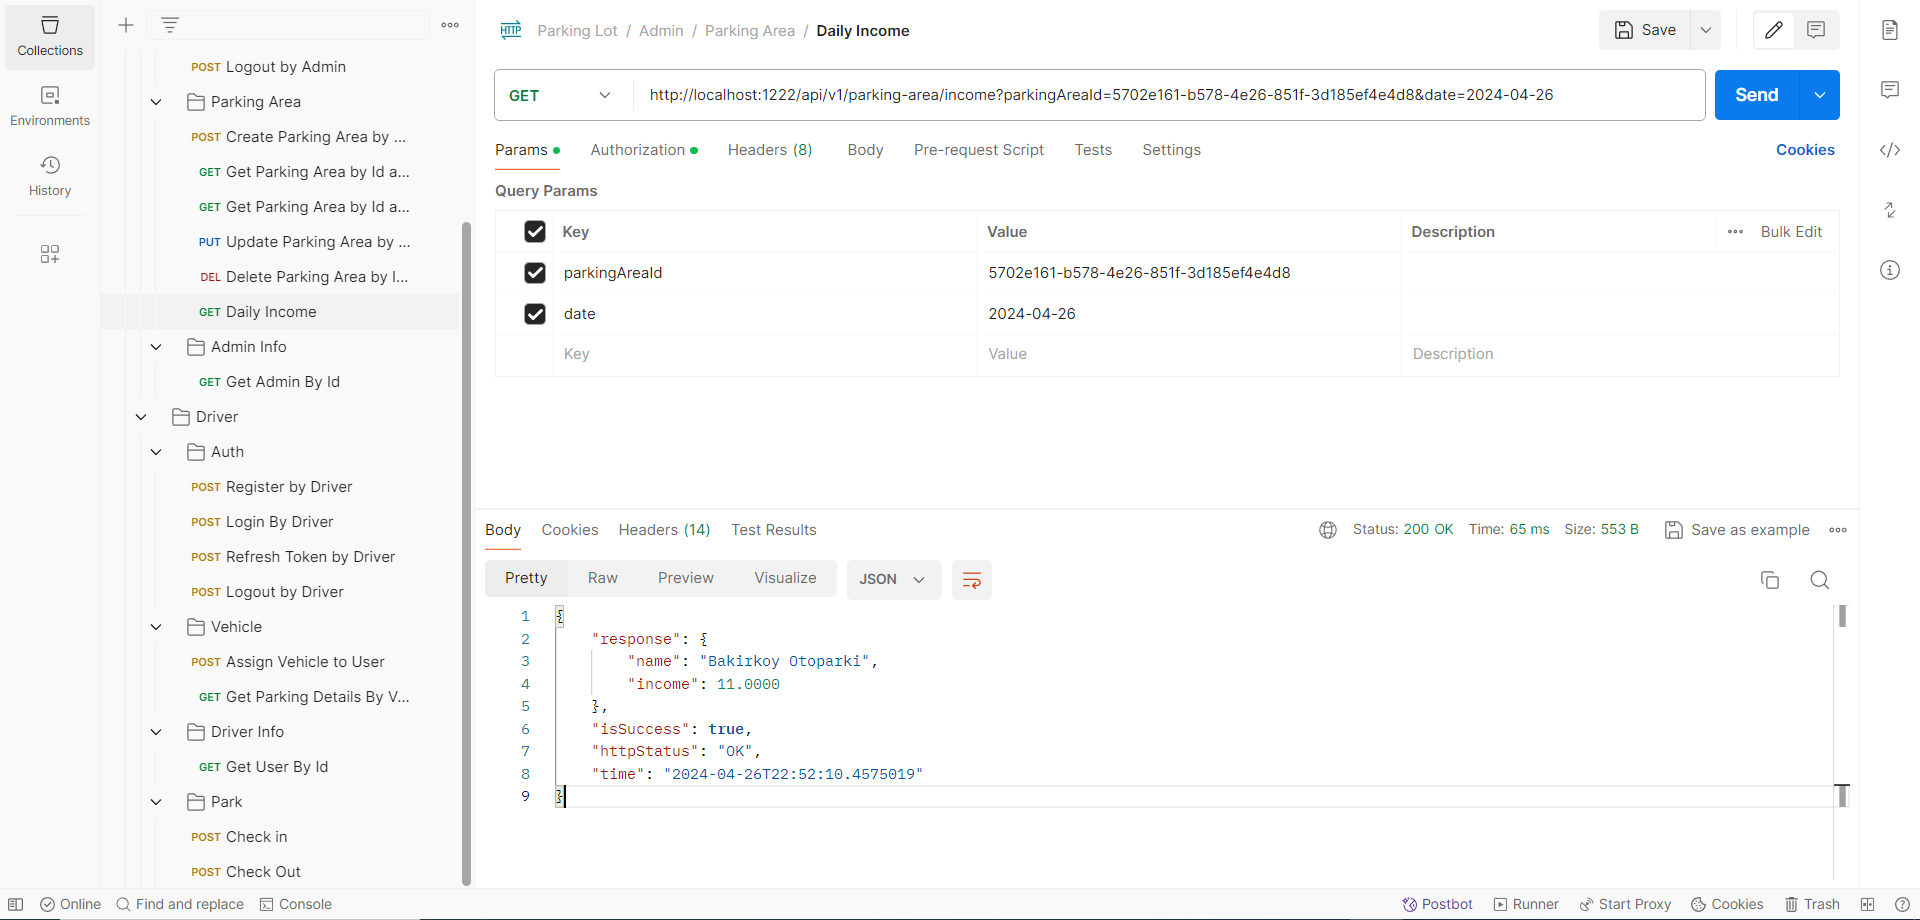Open the request info icon in the right sidebar
This screenshot has height=920, width=1920.
click(1890, 270)
